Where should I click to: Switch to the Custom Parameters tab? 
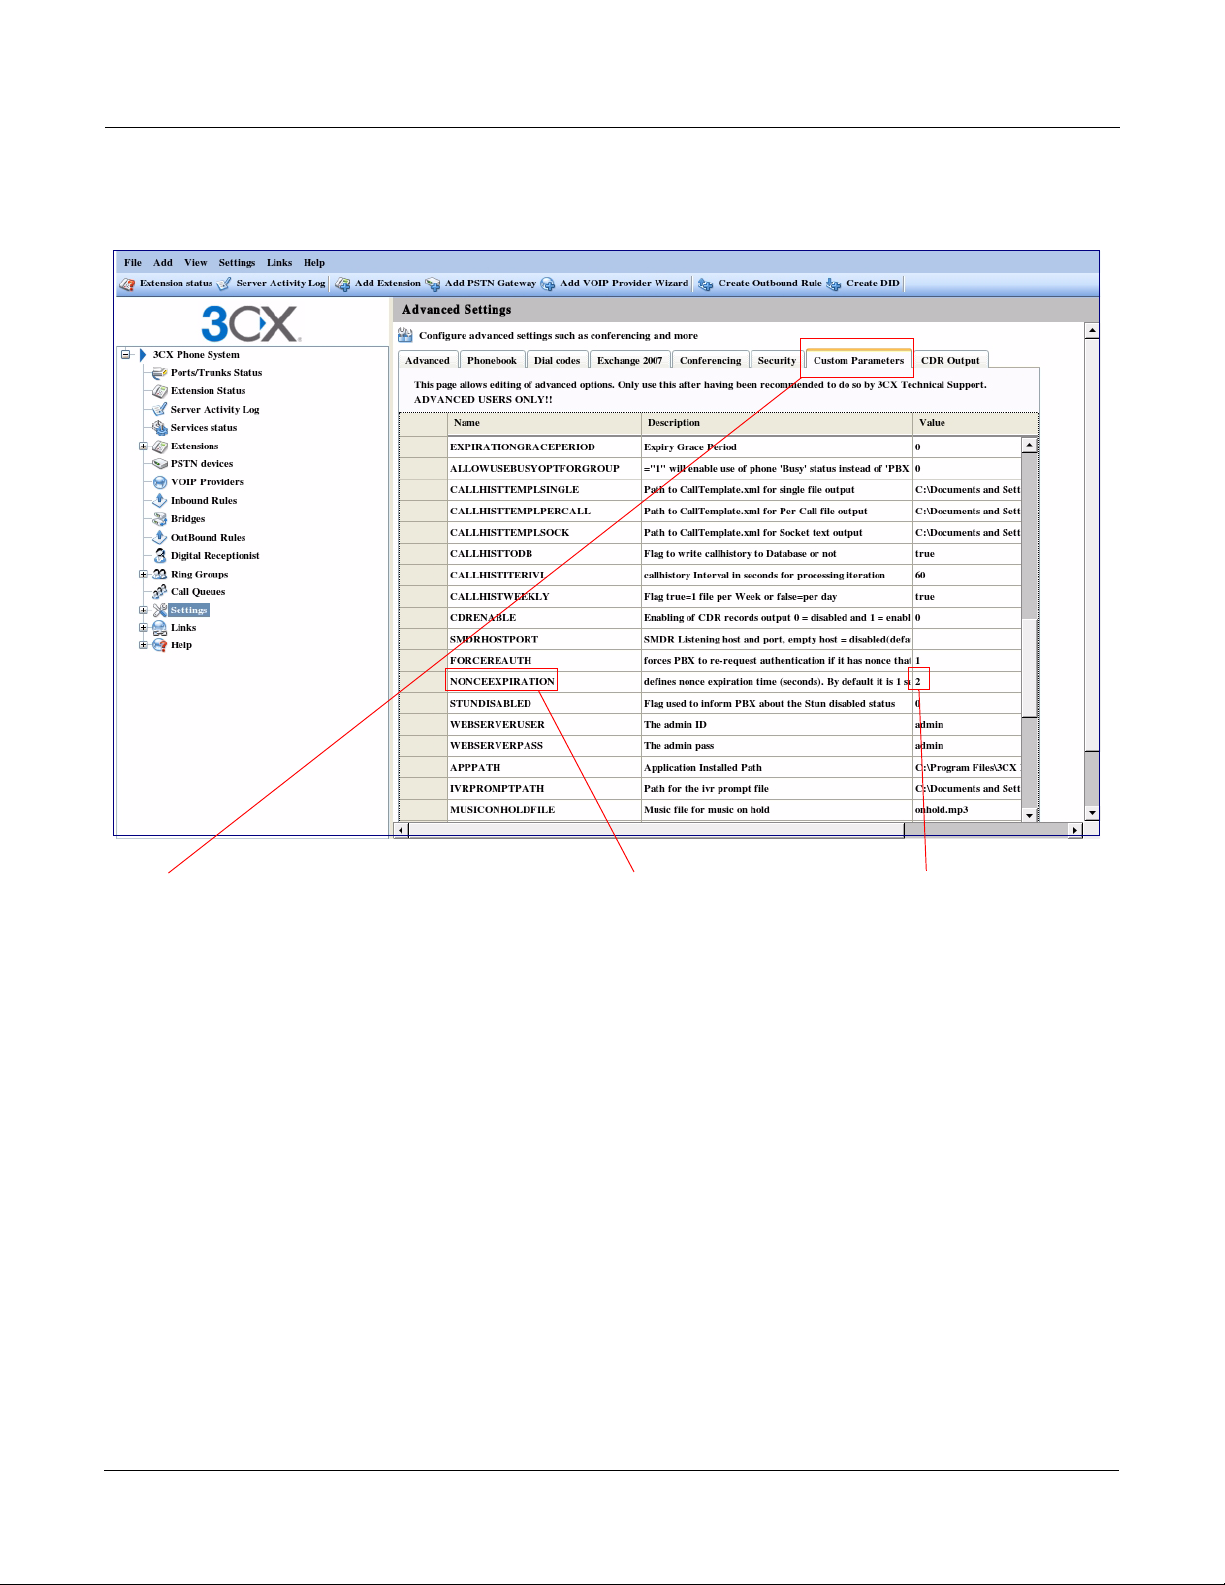(x=859, y=360)
